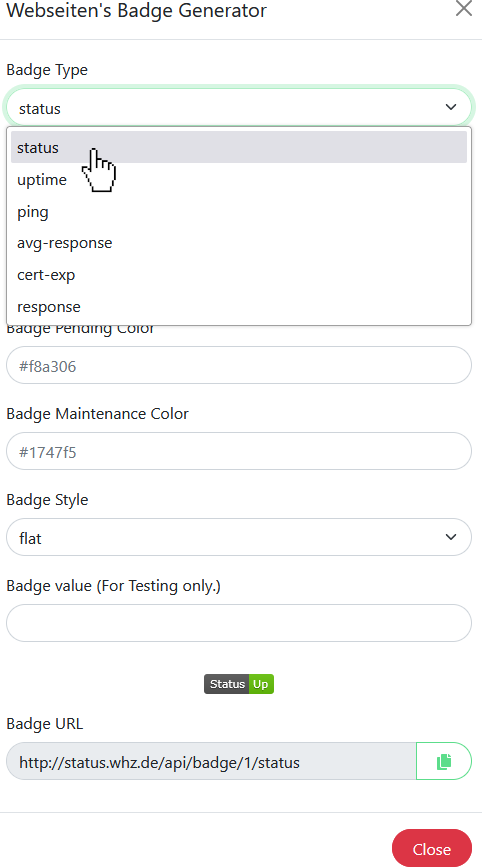482x867 pixels.
Task: Click the chevron arrow of Badge Style
Action: click(x=451, y=537)
